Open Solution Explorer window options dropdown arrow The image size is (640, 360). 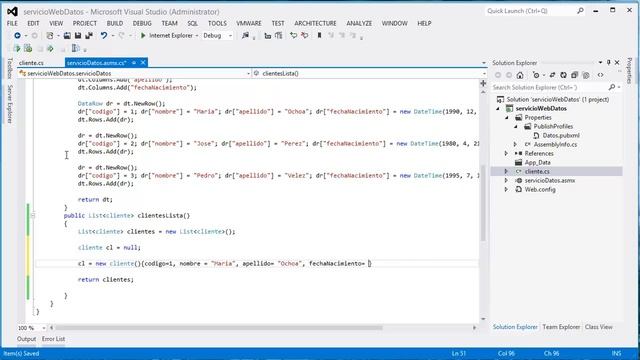[600, 62]
